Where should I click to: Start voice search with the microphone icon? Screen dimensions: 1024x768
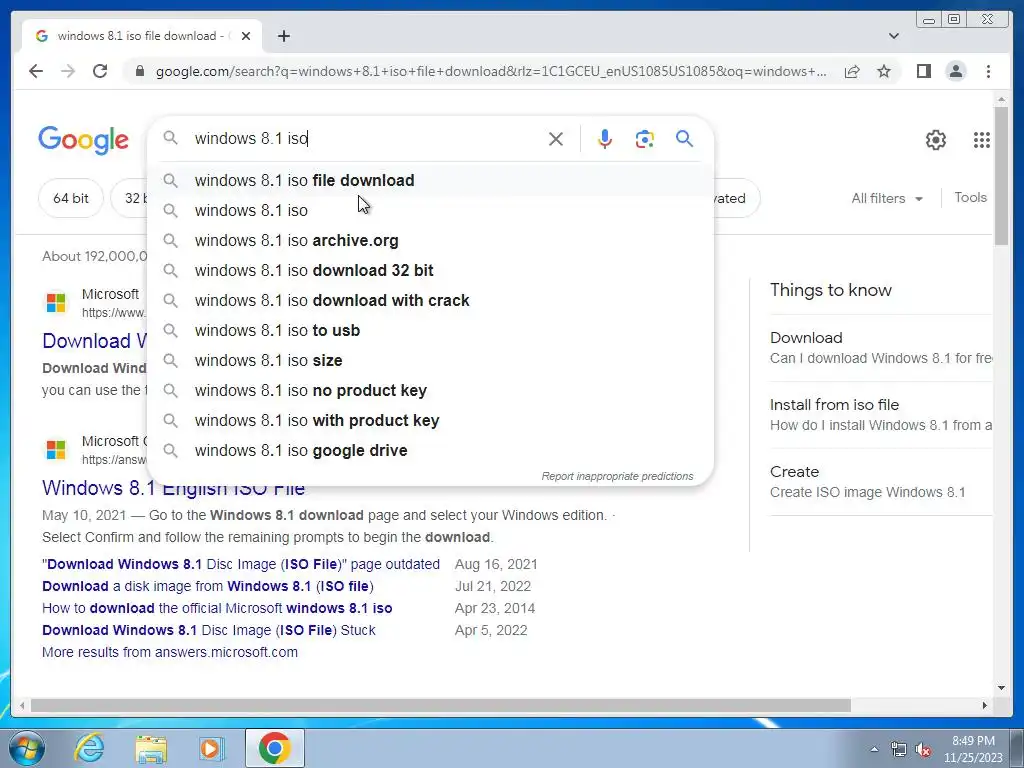(605, 138)
